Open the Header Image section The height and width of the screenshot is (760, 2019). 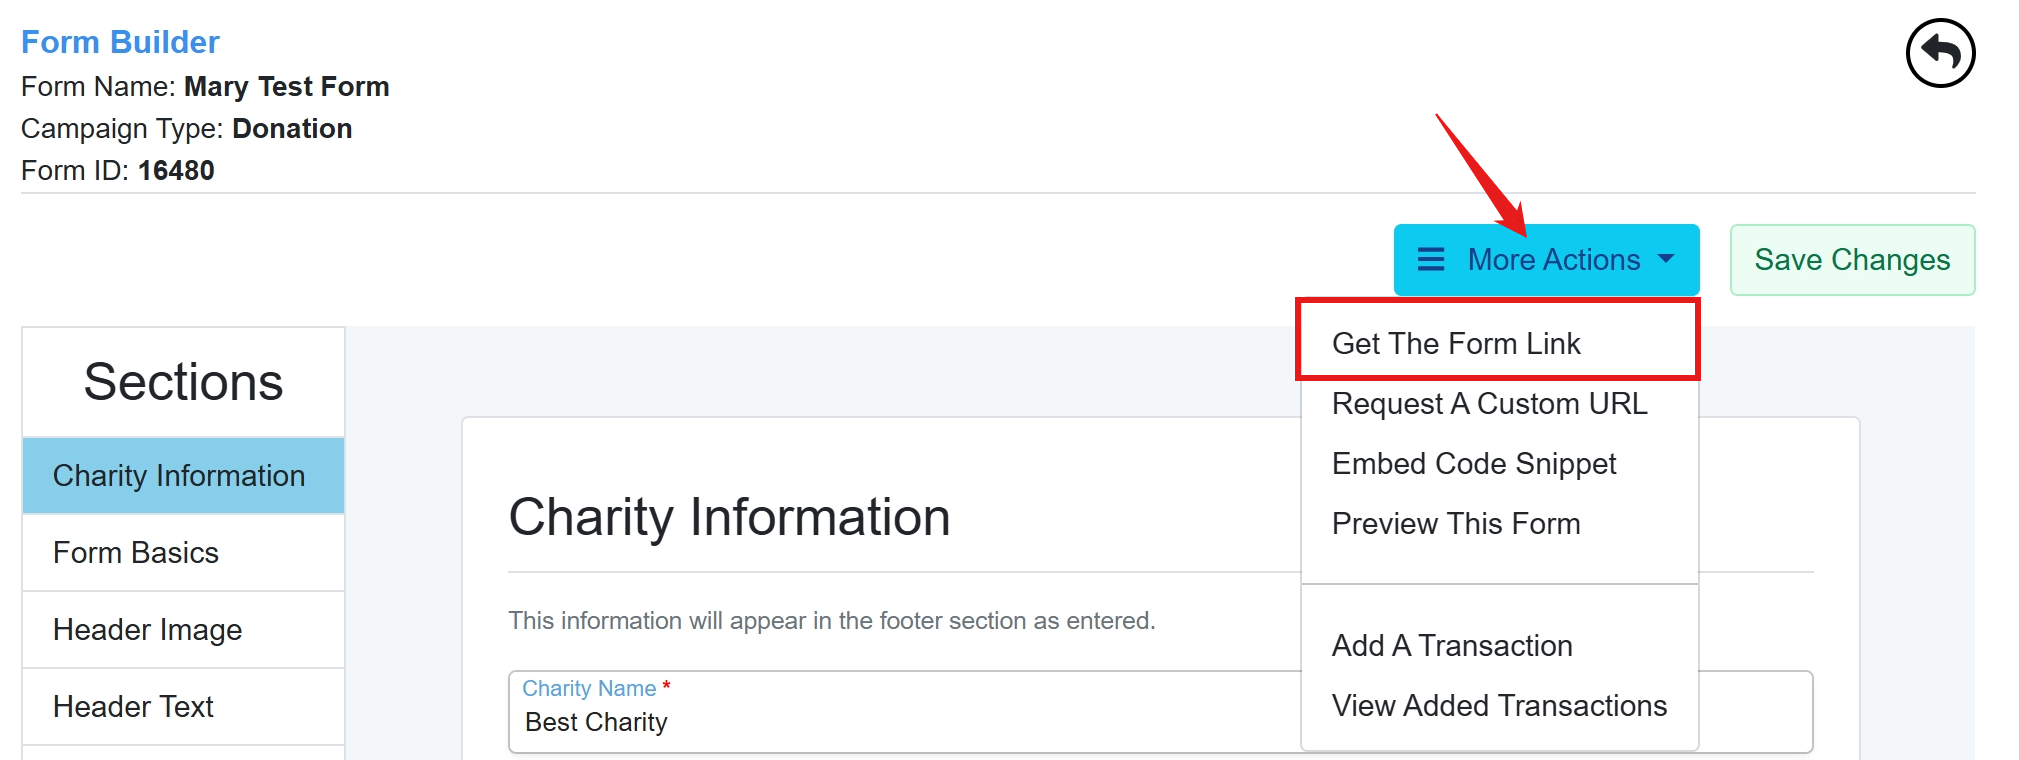click(x=184, y=629)
